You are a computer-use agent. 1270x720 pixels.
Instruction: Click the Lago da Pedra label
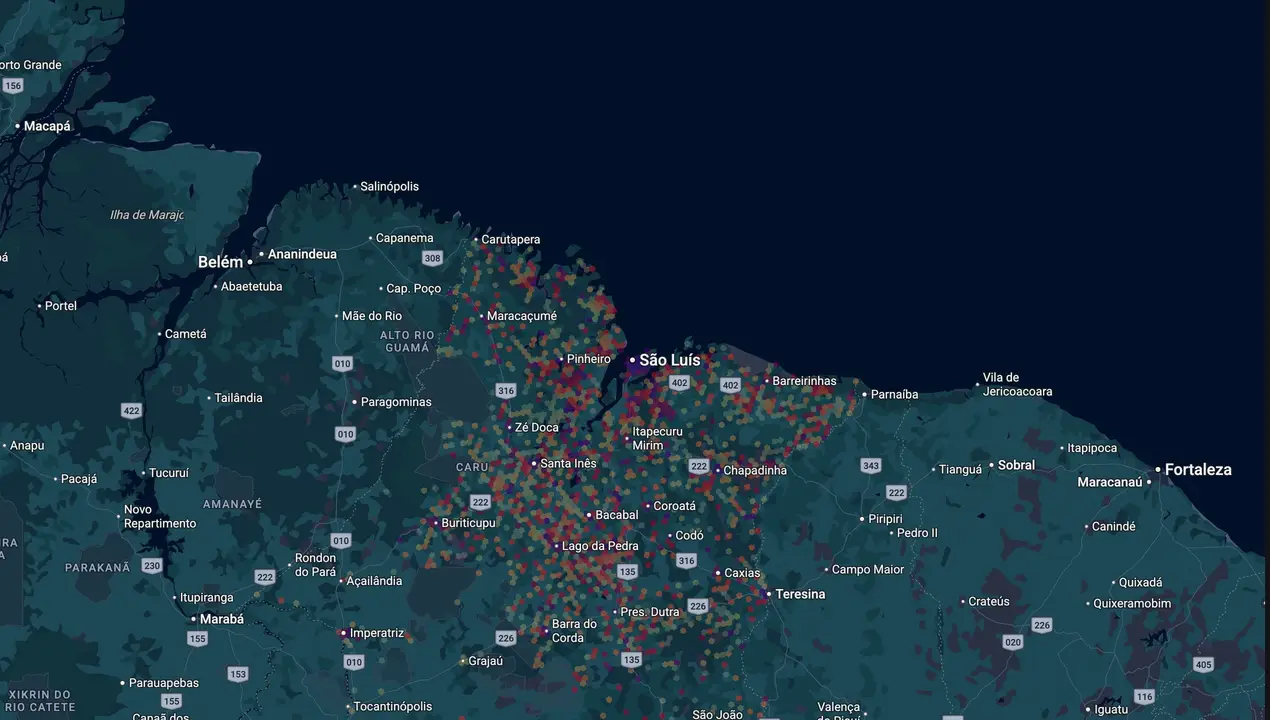pos(600,546)
